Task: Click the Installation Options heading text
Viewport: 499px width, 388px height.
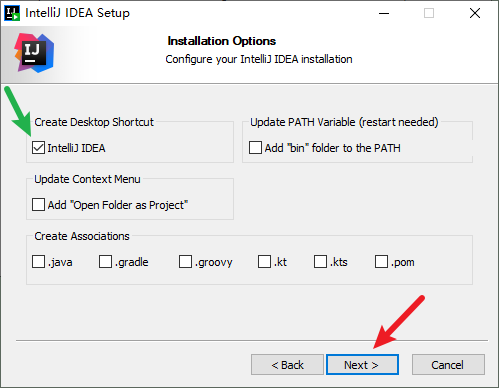Action: 222,41
